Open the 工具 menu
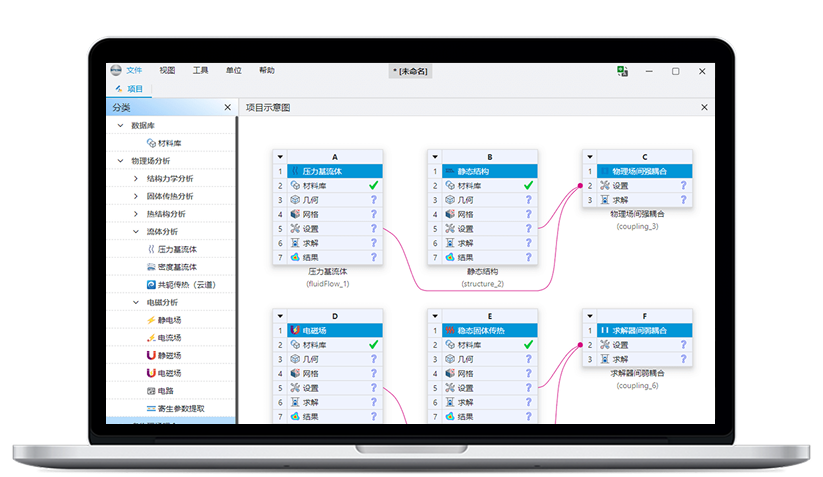 201,71
